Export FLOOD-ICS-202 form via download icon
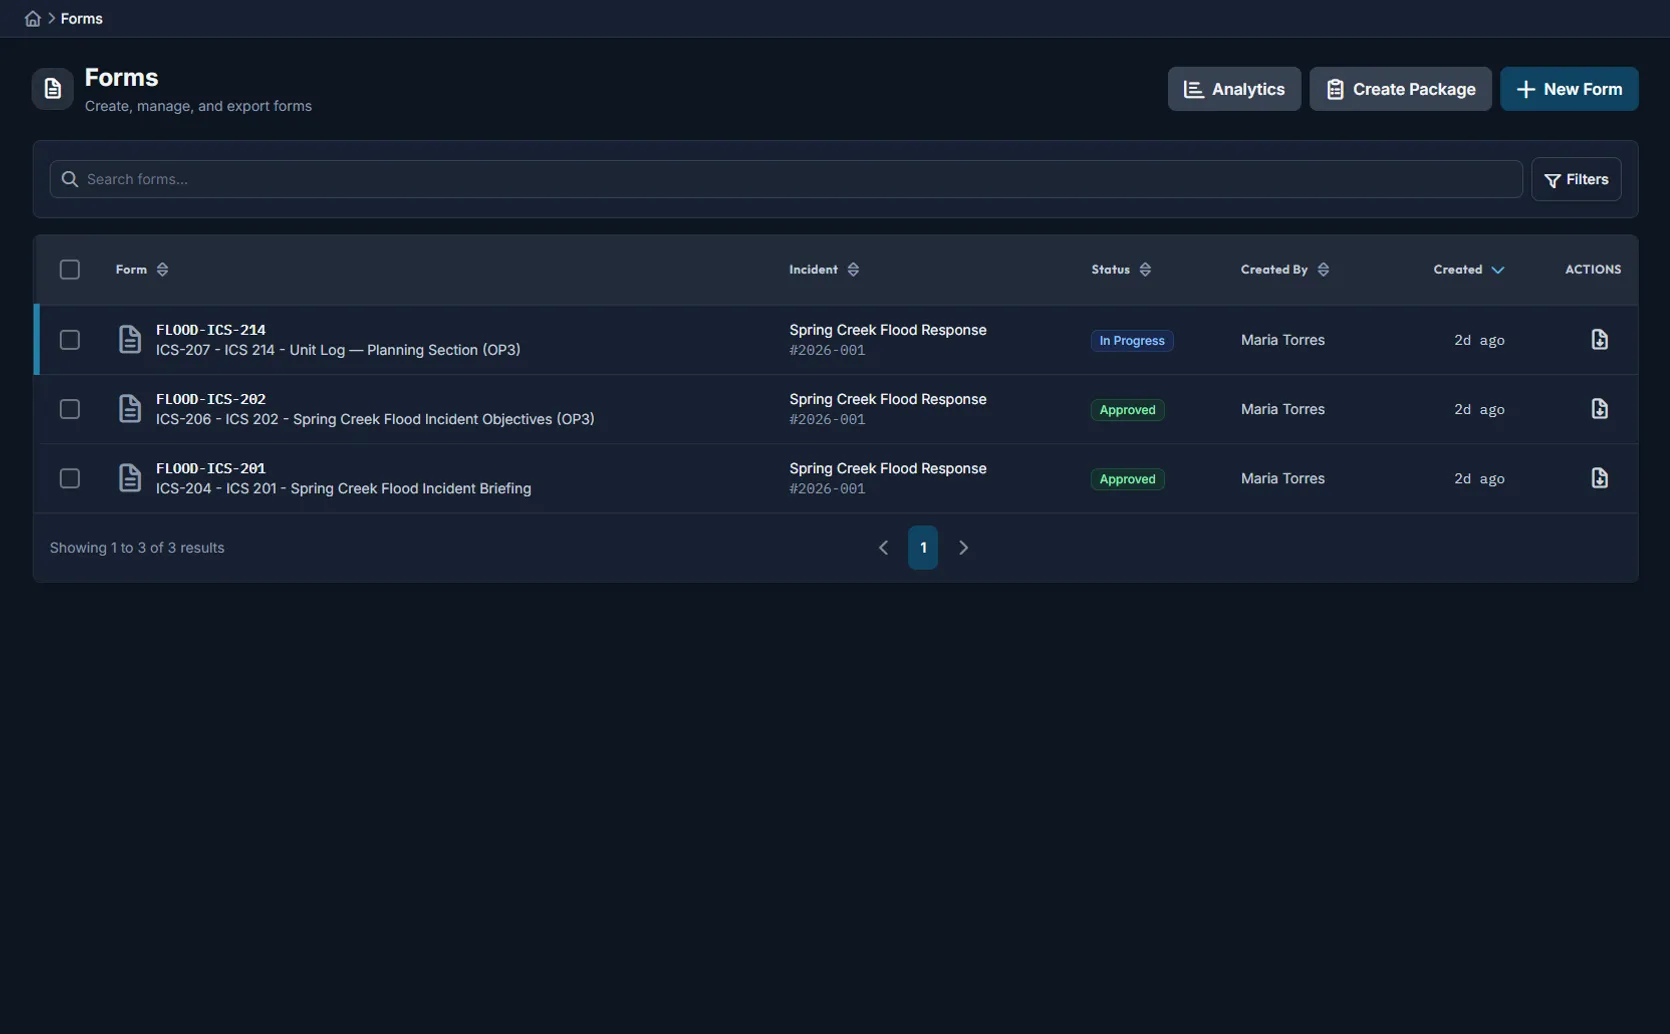The height and width of the screenshot is (1034, 1670). pos(1599,409)
